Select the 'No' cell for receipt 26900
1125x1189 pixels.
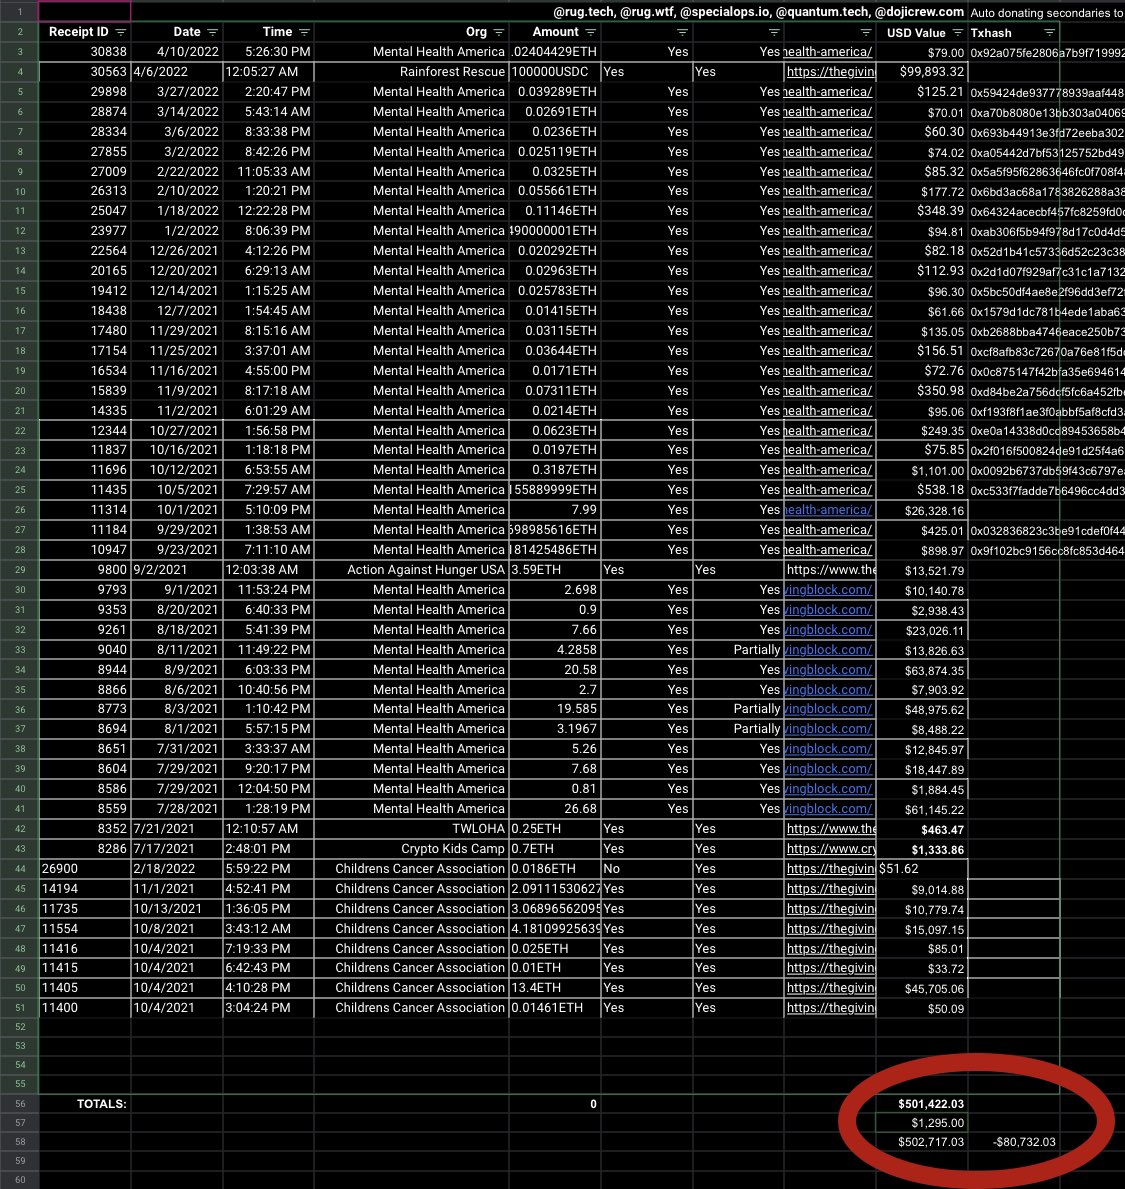[646, 868]
